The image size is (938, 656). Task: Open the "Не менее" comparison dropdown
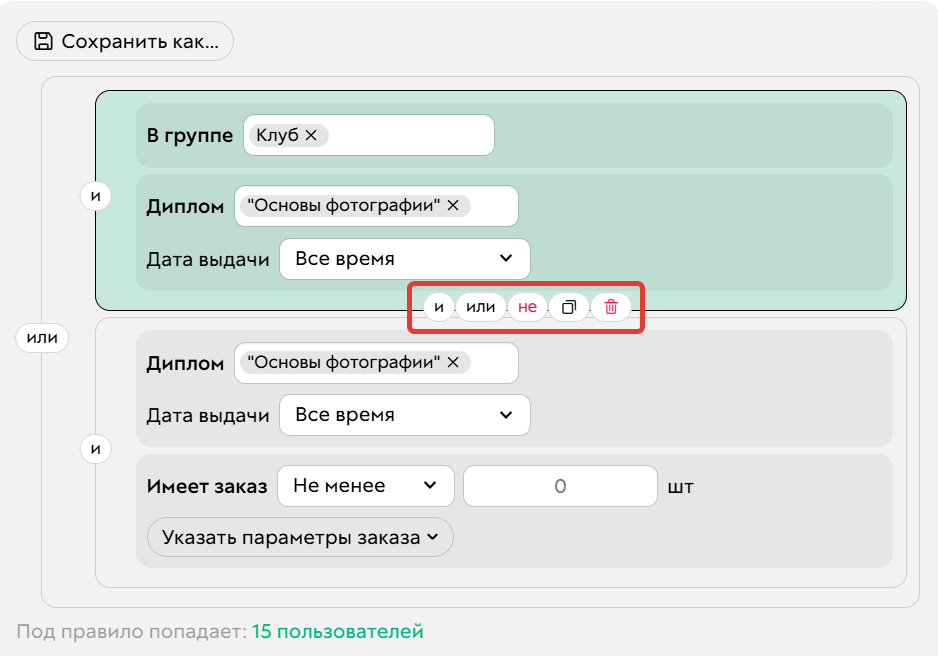365,485
